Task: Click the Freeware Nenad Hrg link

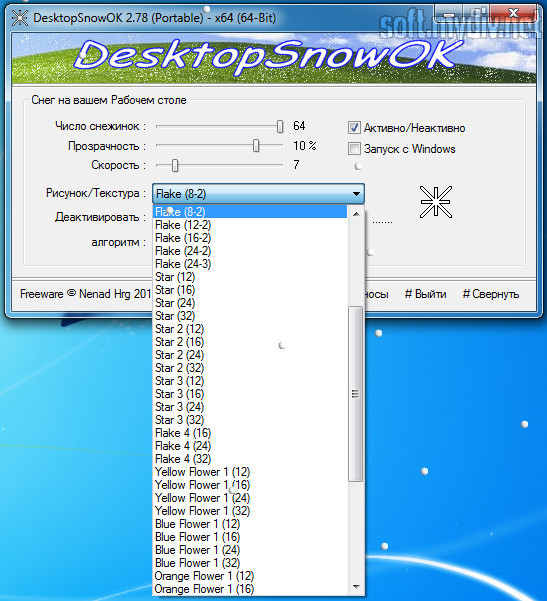Action: coord(85,294)
